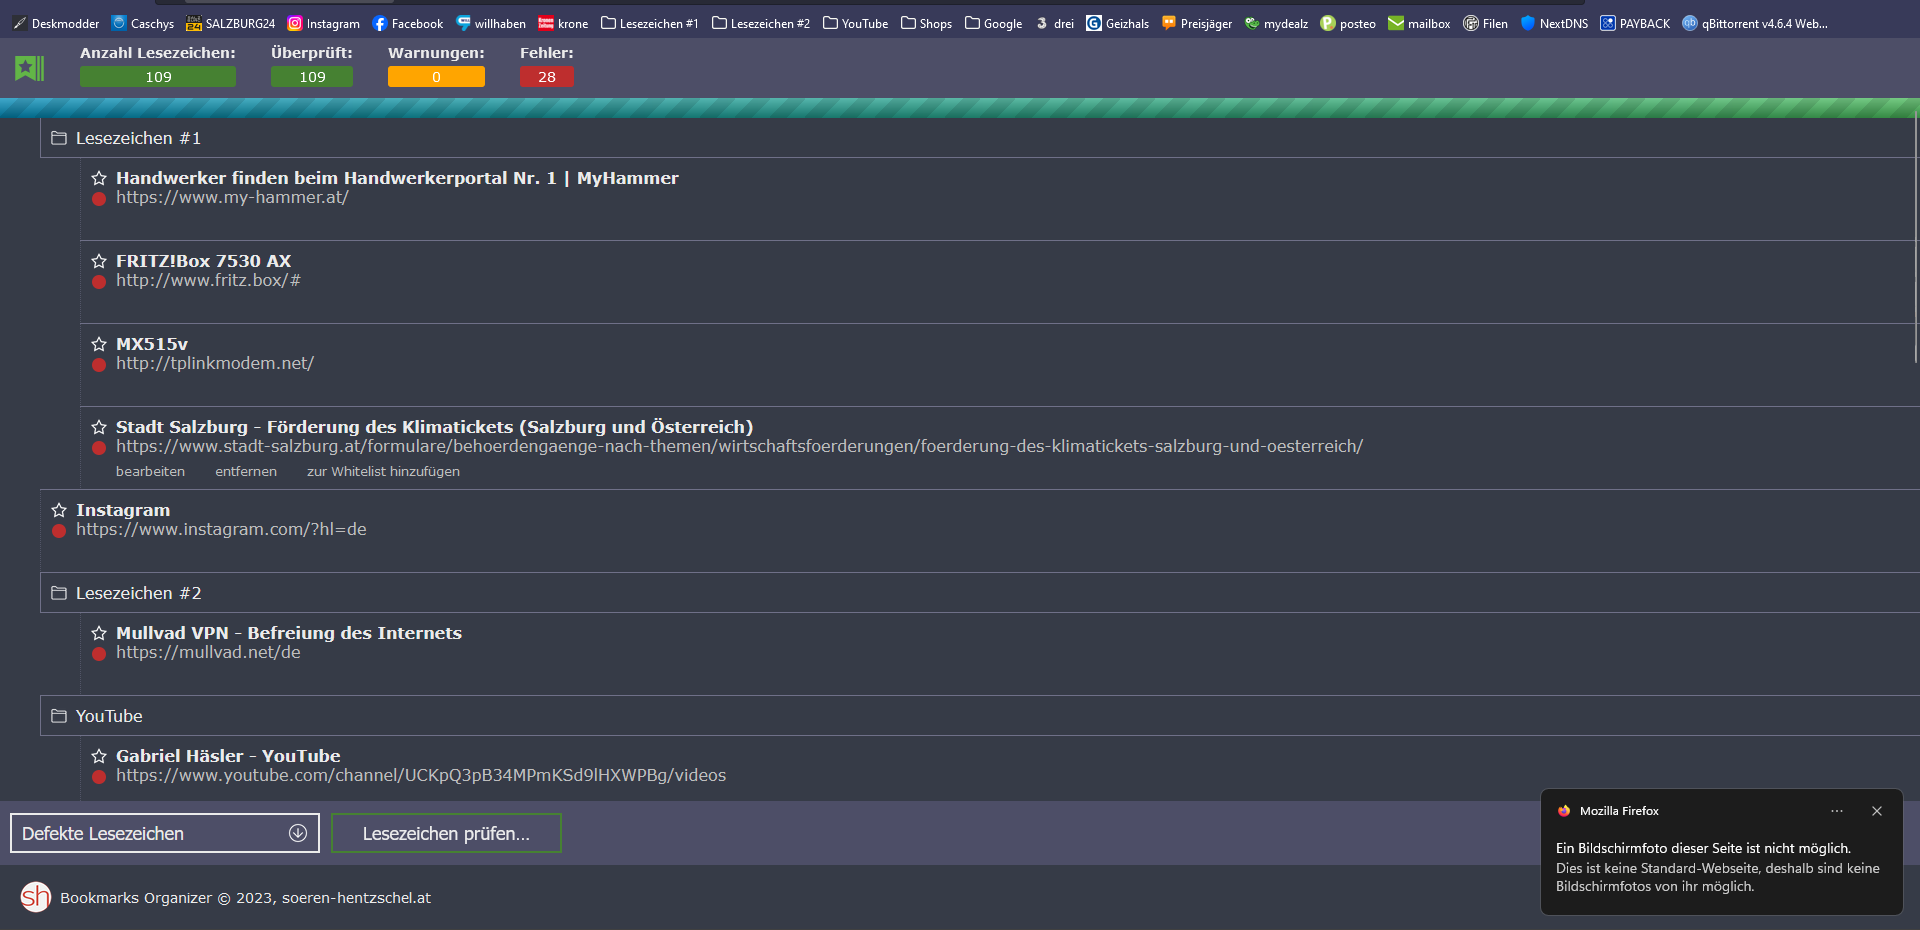Open the SALZBURG24 bookmark
Viewport: 1920px width, 930px height.
(x=230, y=23)
